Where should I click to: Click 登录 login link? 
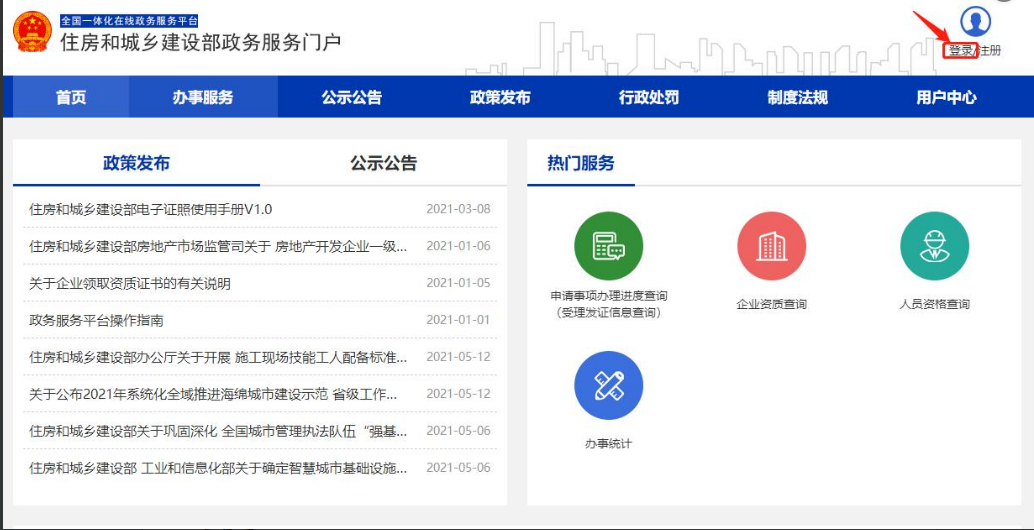pyautogui.click(x=960, y=50)
